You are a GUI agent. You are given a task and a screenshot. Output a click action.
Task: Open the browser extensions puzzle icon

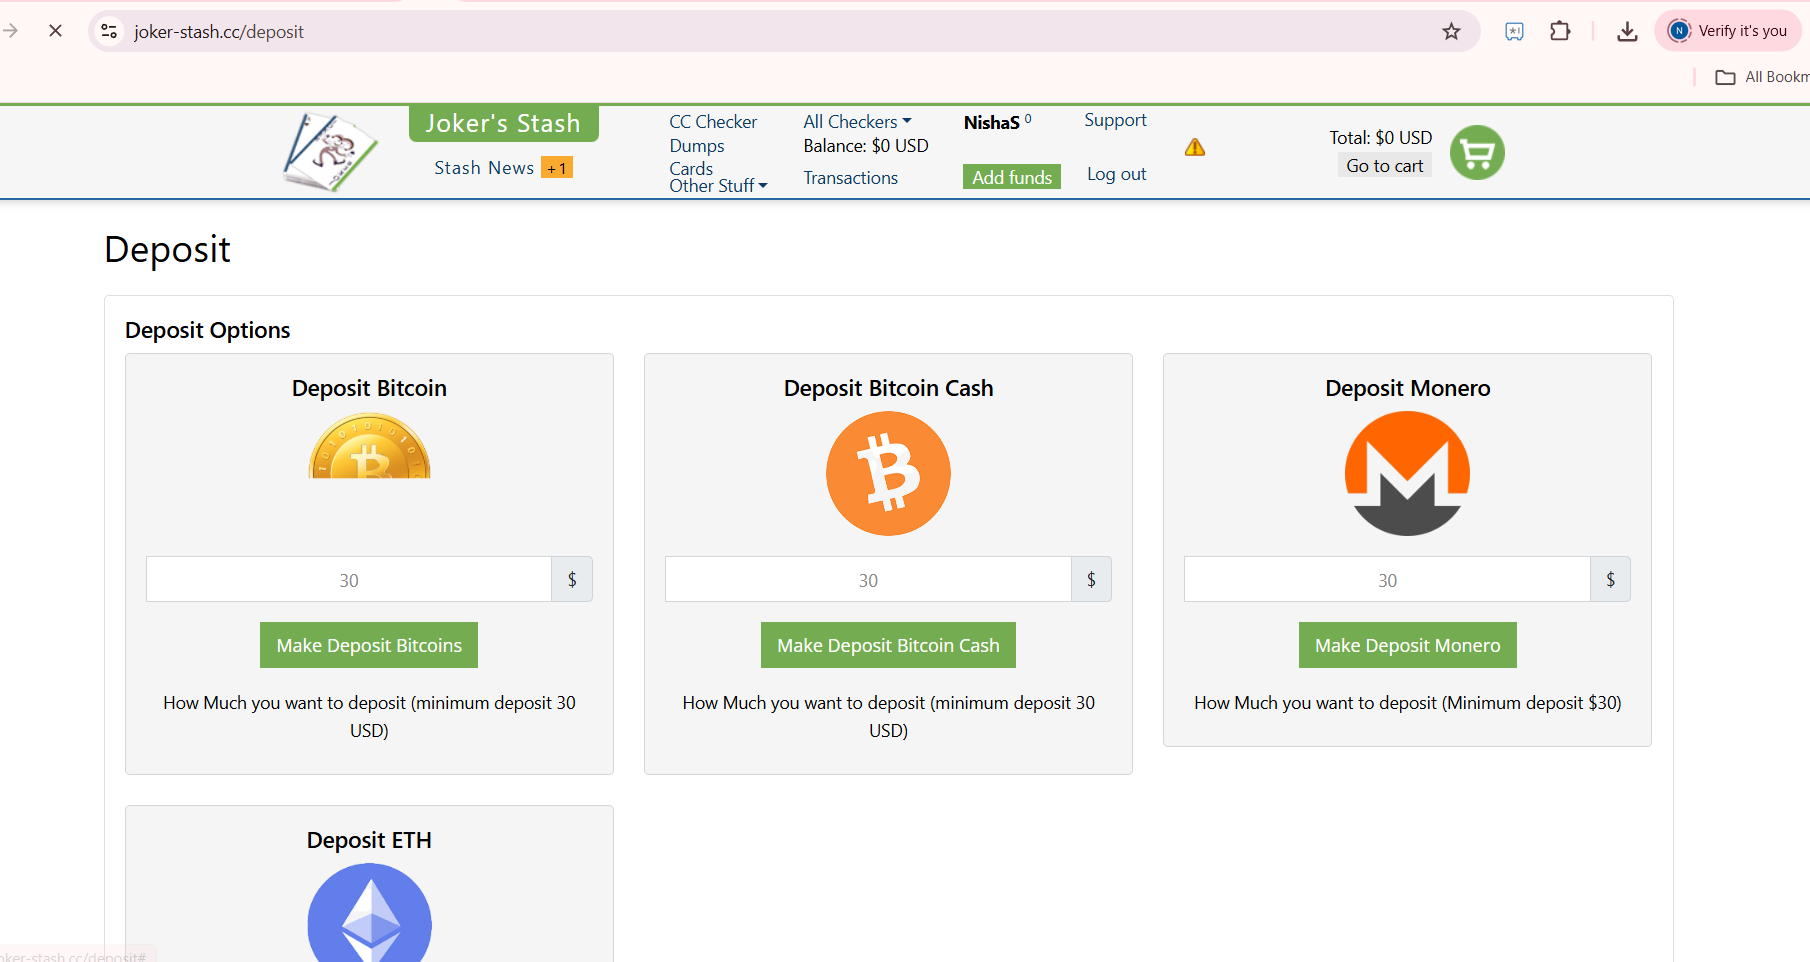[x=1560, y=31]
